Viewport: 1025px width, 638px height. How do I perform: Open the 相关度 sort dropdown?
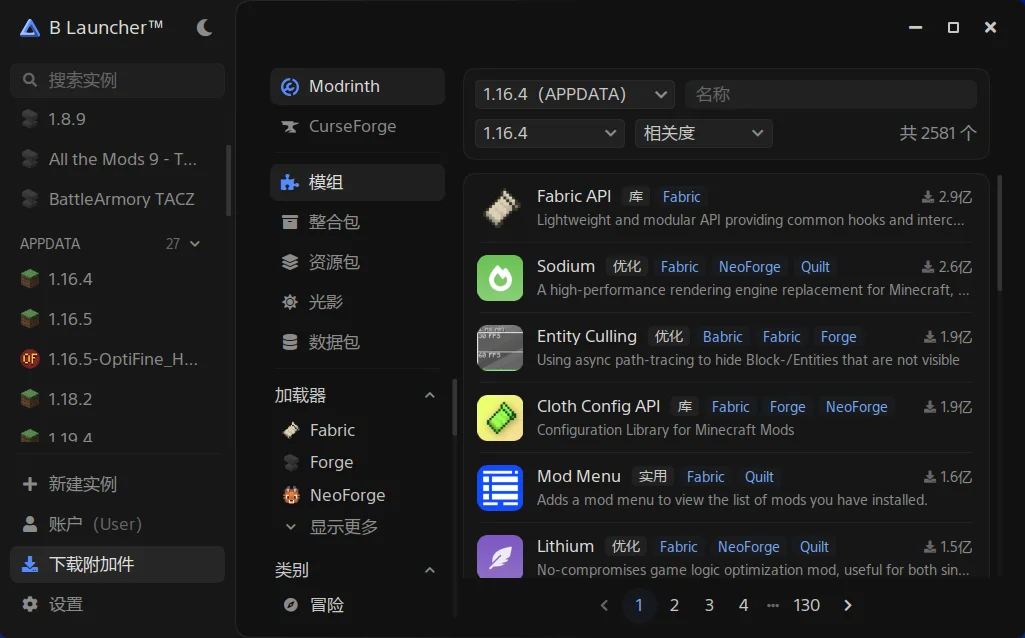tap(703, 133)
